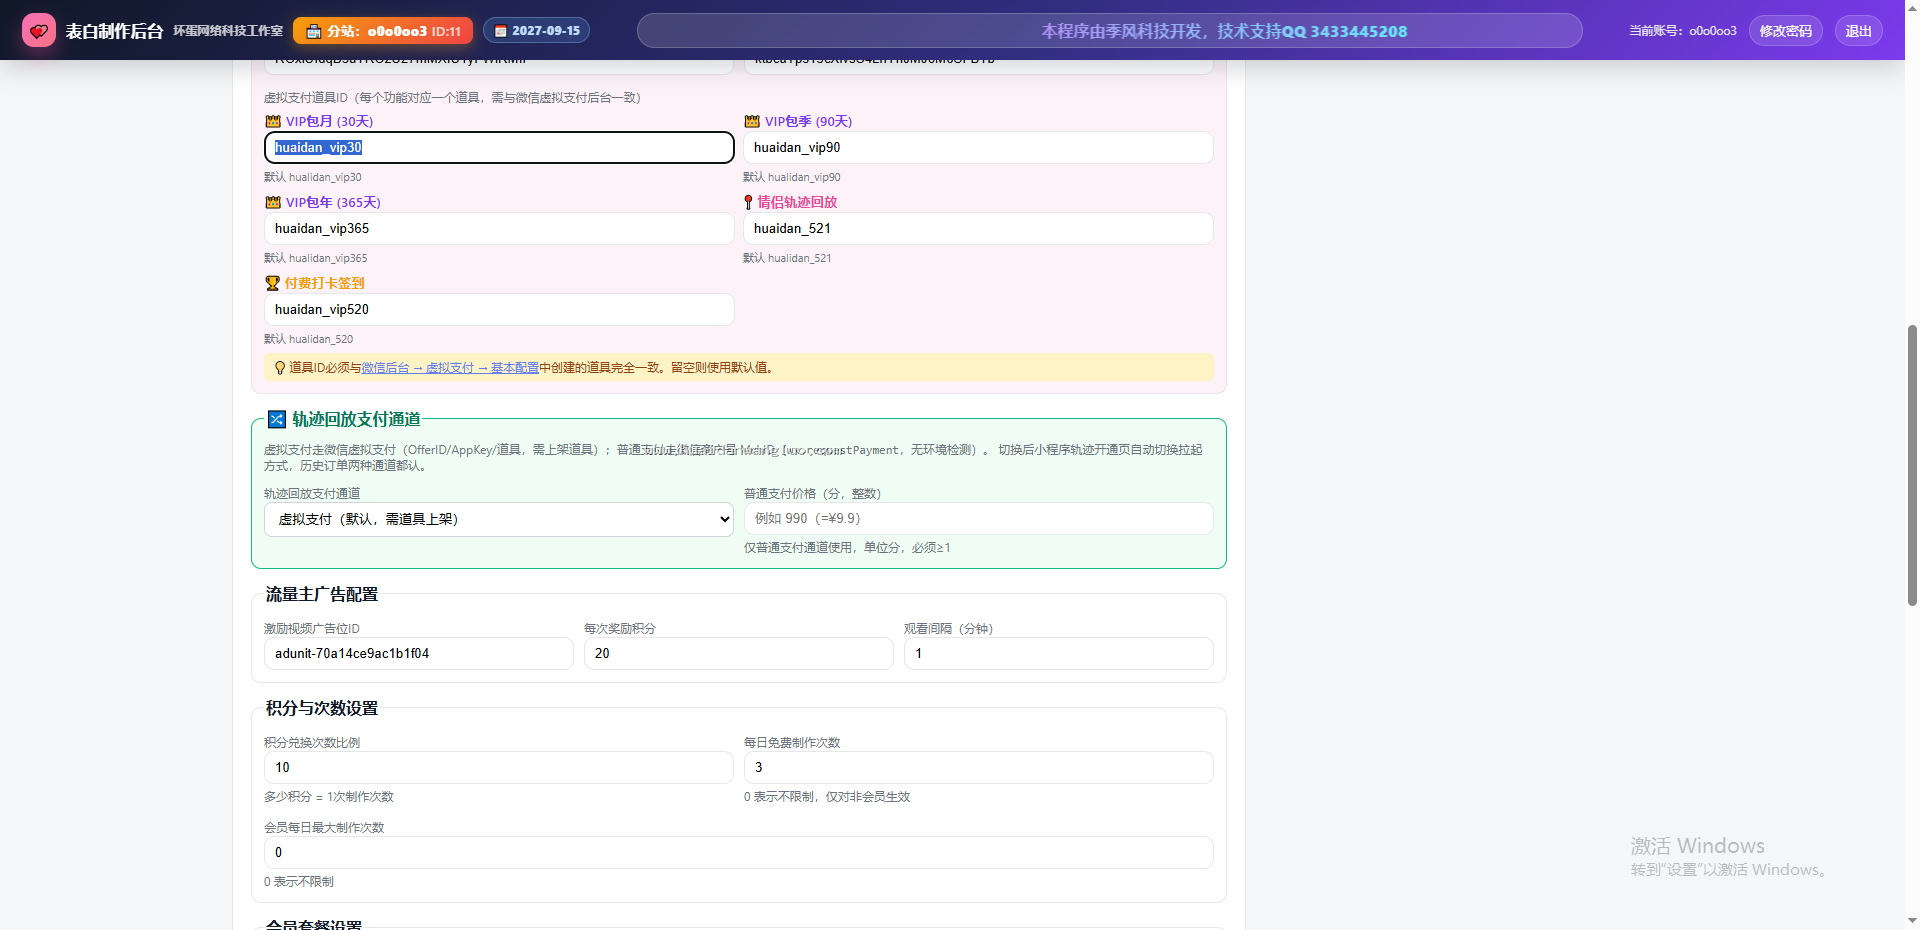Click the scrolling announcement banner
The height and width of the screenshot is (930, 1920).
[x=1109, y=31]
